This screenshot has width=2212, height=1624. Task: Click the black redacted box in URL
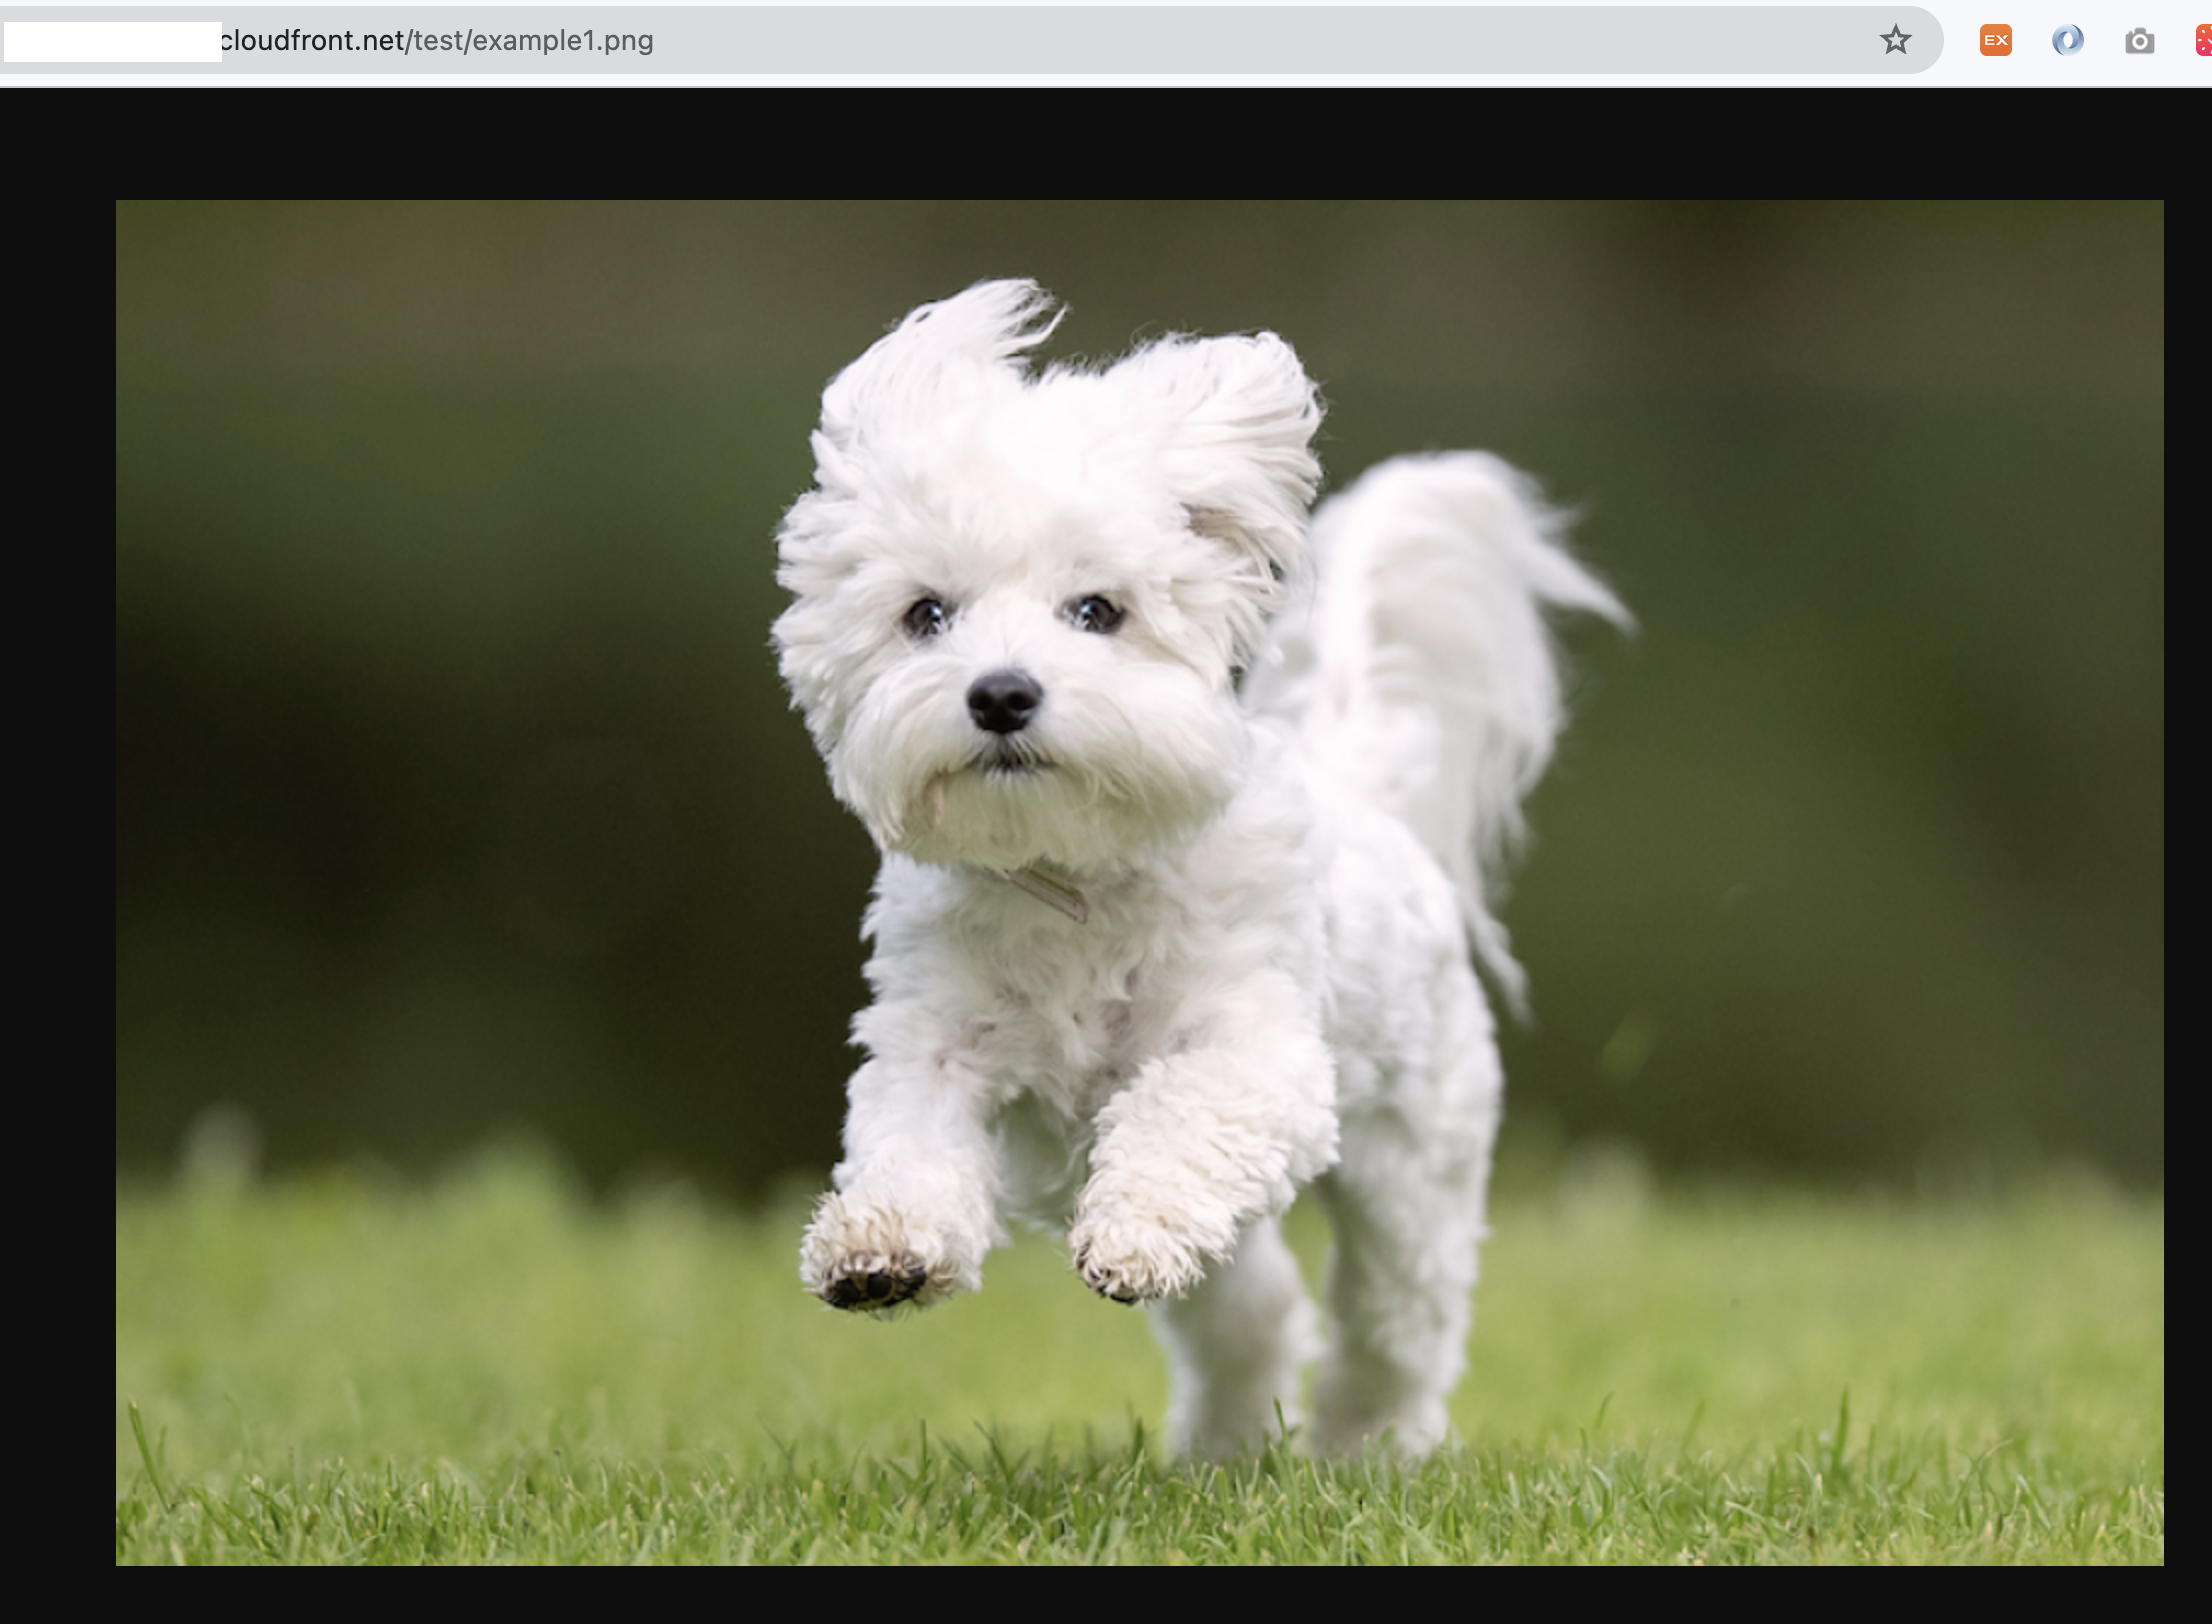point(112,42)
